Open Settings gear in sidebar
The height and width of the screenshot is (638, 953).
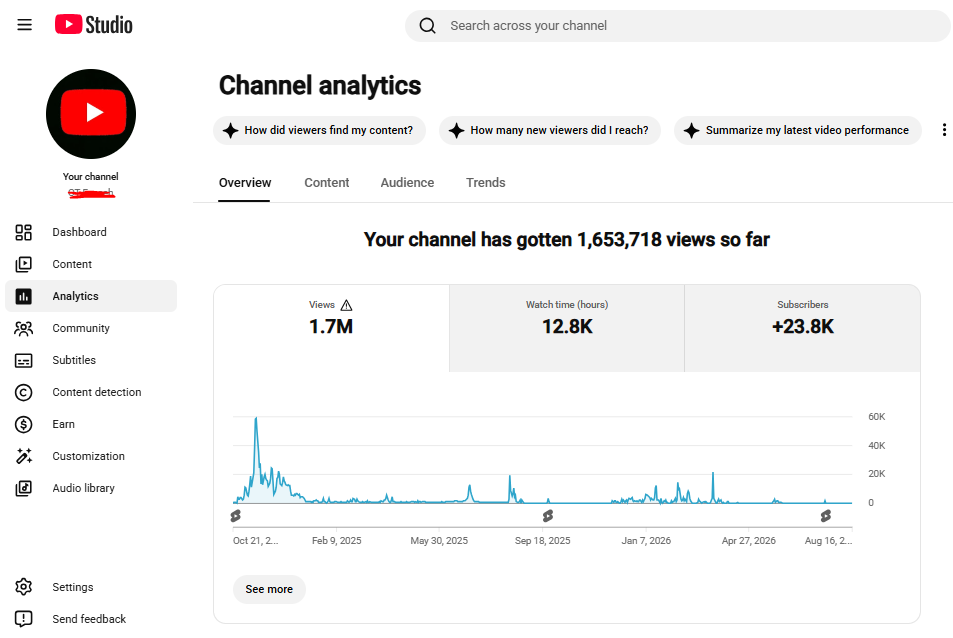(91, 587)
